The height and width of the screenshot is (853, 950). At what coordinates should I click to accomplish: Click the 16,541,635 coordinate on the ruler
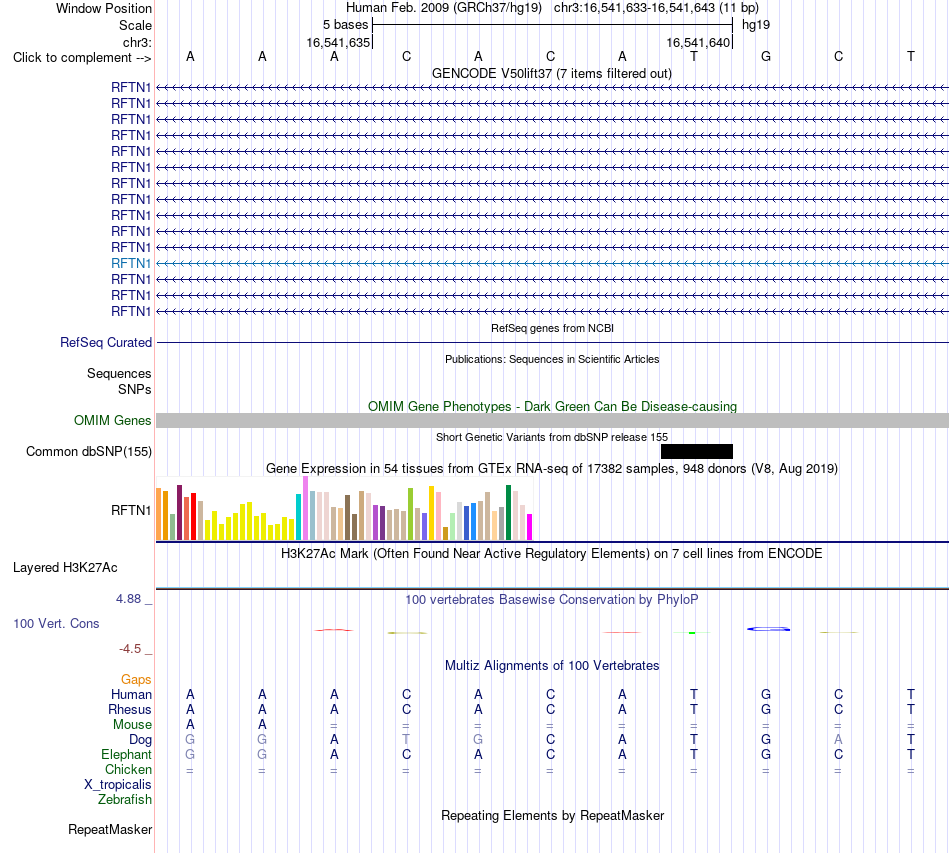(338, 42)
